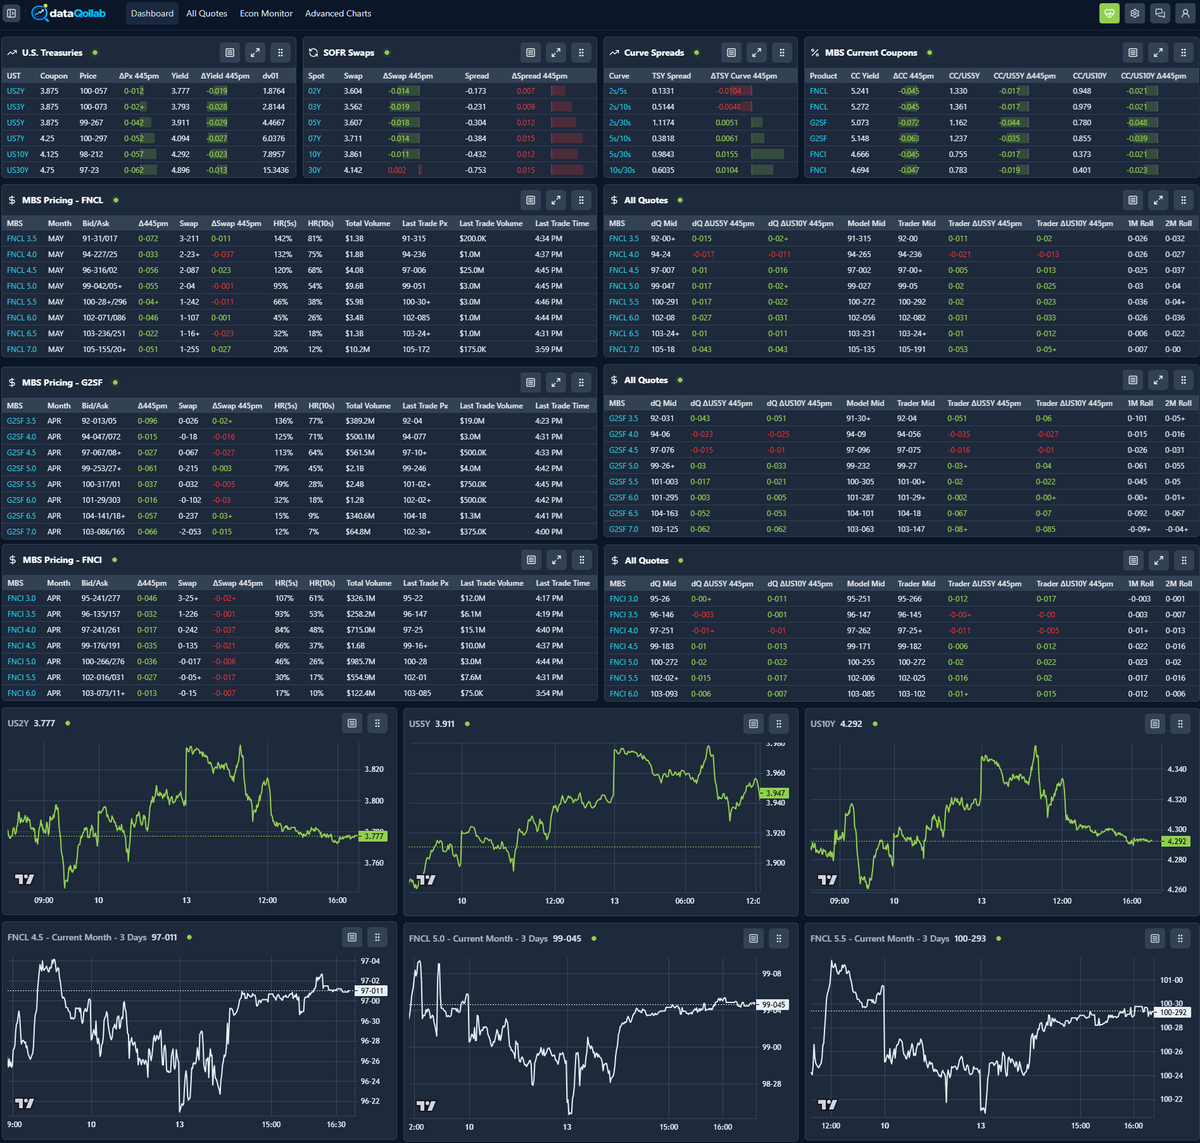Click the green heart-shield icon in the header
Viewport: 1200px width, 1143px height.
(x=1109, y=13)
